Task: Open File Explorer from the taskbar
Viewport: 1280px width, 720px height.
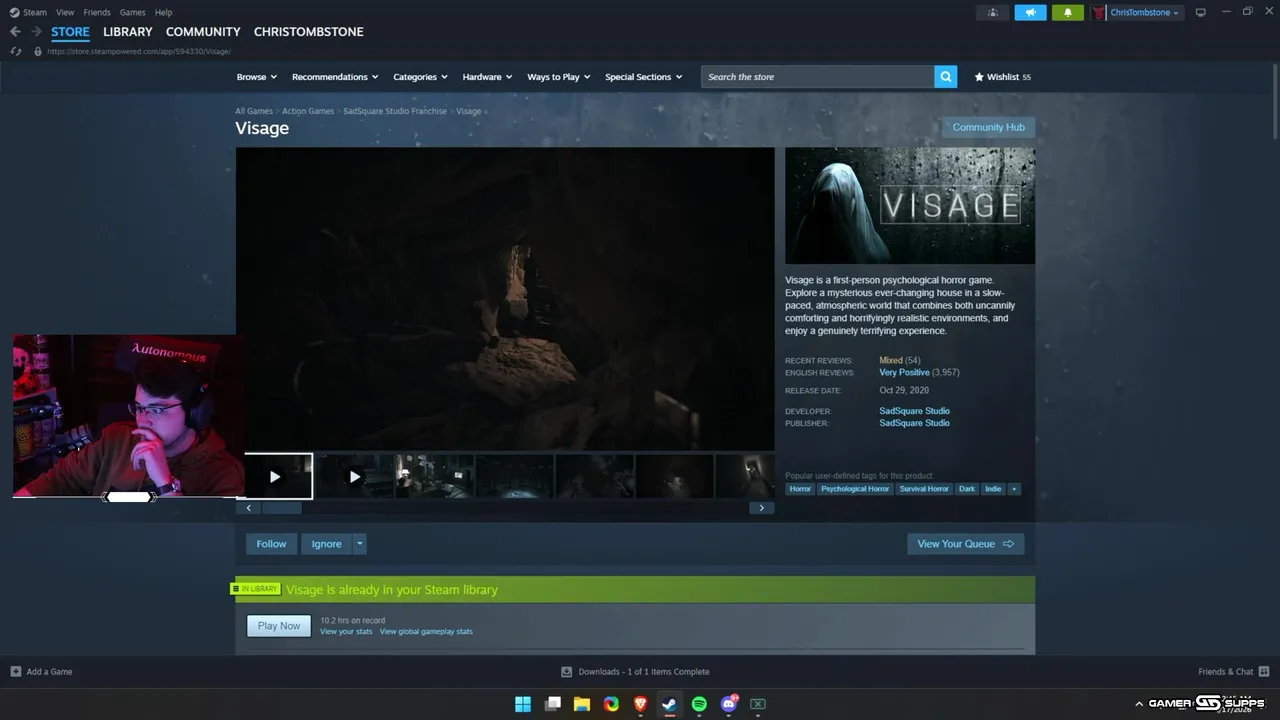Action: click(582, 704)
